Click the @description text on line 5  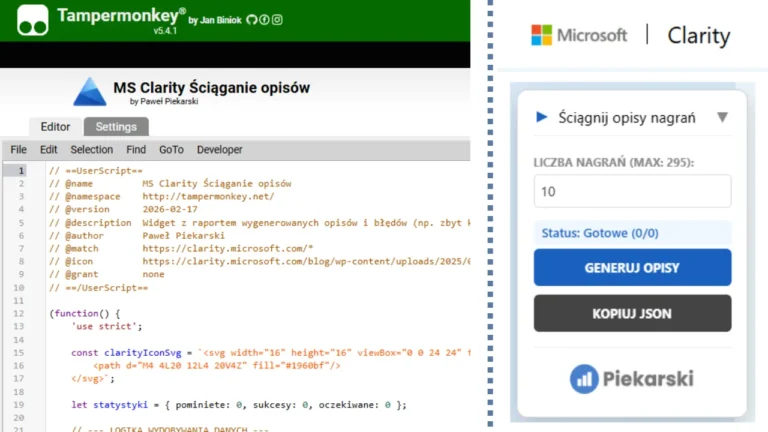(x=306, y=223)
